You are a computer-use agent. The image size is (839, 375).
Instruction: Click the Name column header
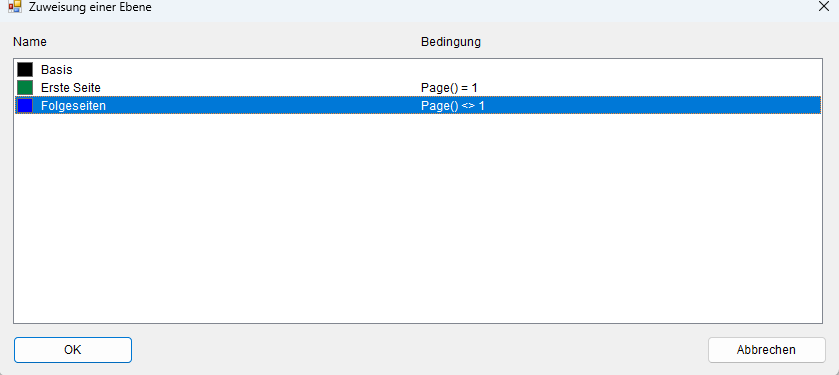(30, 42)
